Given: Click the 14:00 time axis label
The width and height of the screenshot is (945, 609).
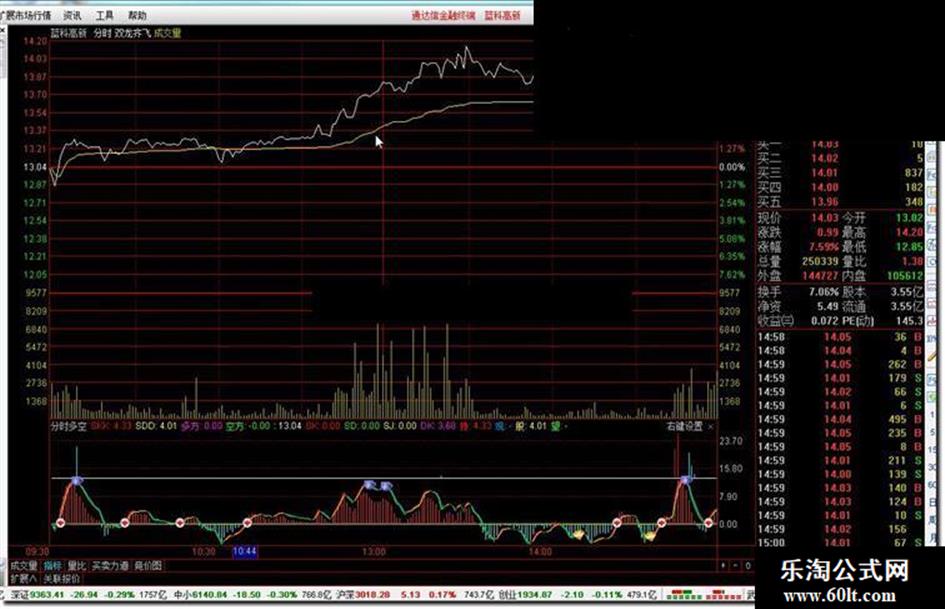Looking at the screenshot, I should tap(540, 552).
